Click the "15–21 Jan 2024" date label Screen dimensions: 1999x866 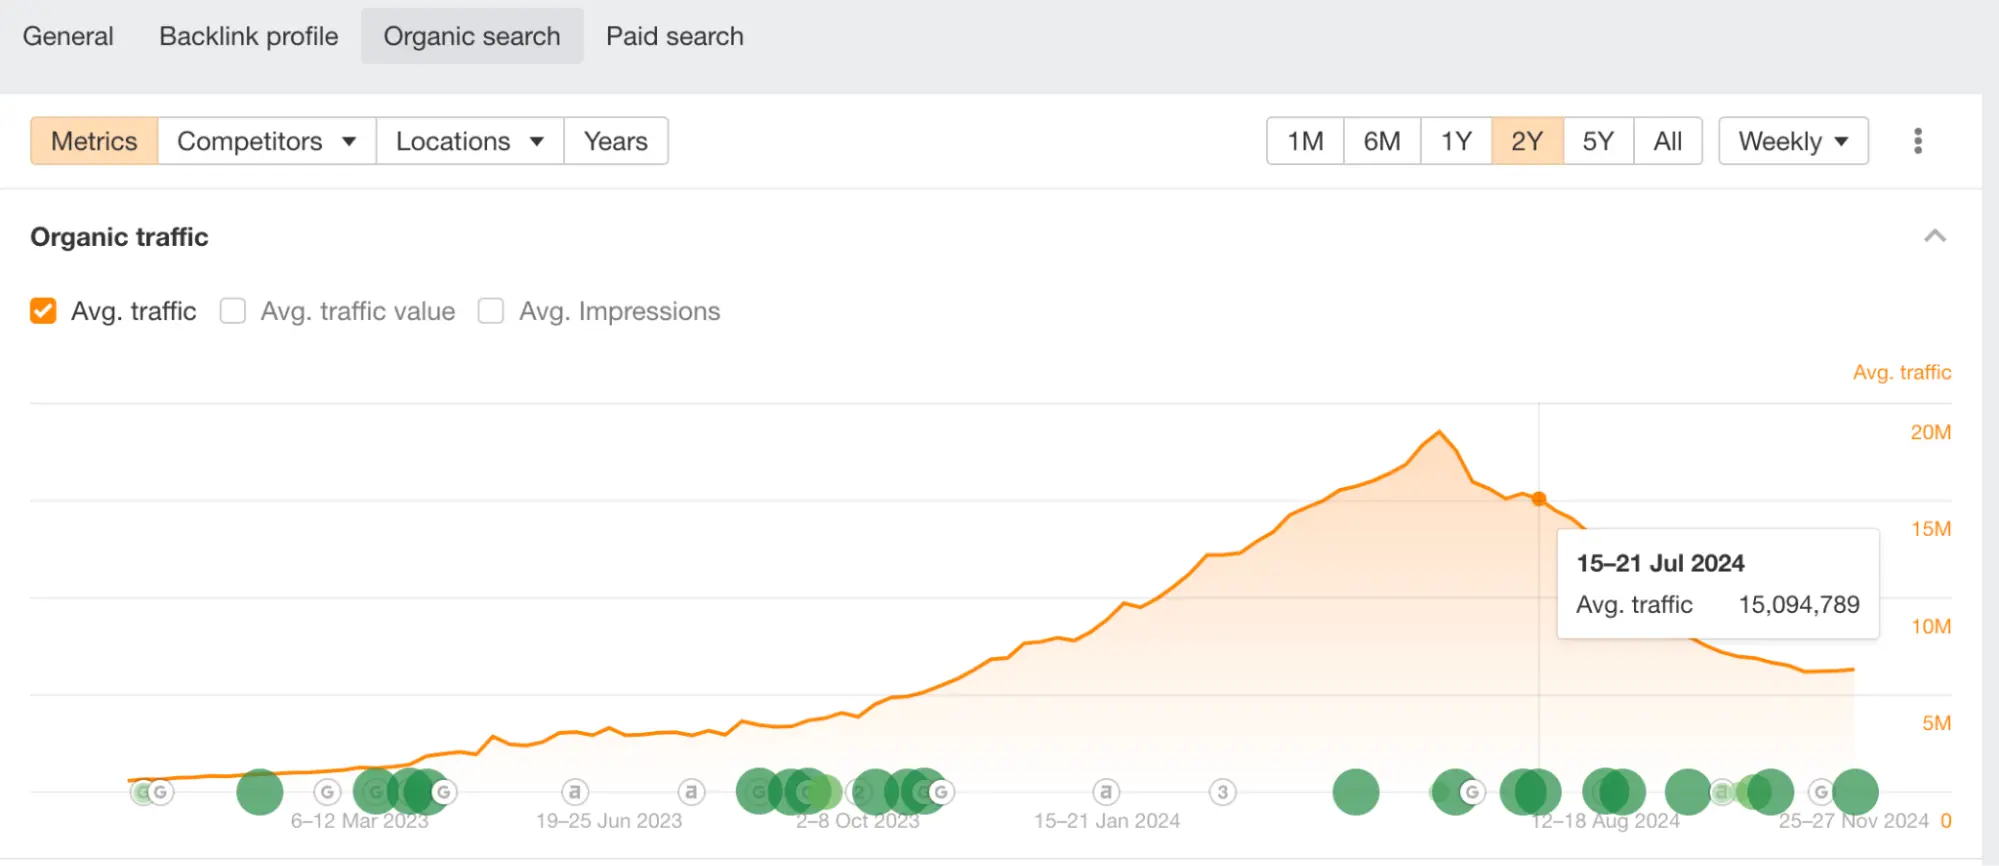coord(1106,821)
